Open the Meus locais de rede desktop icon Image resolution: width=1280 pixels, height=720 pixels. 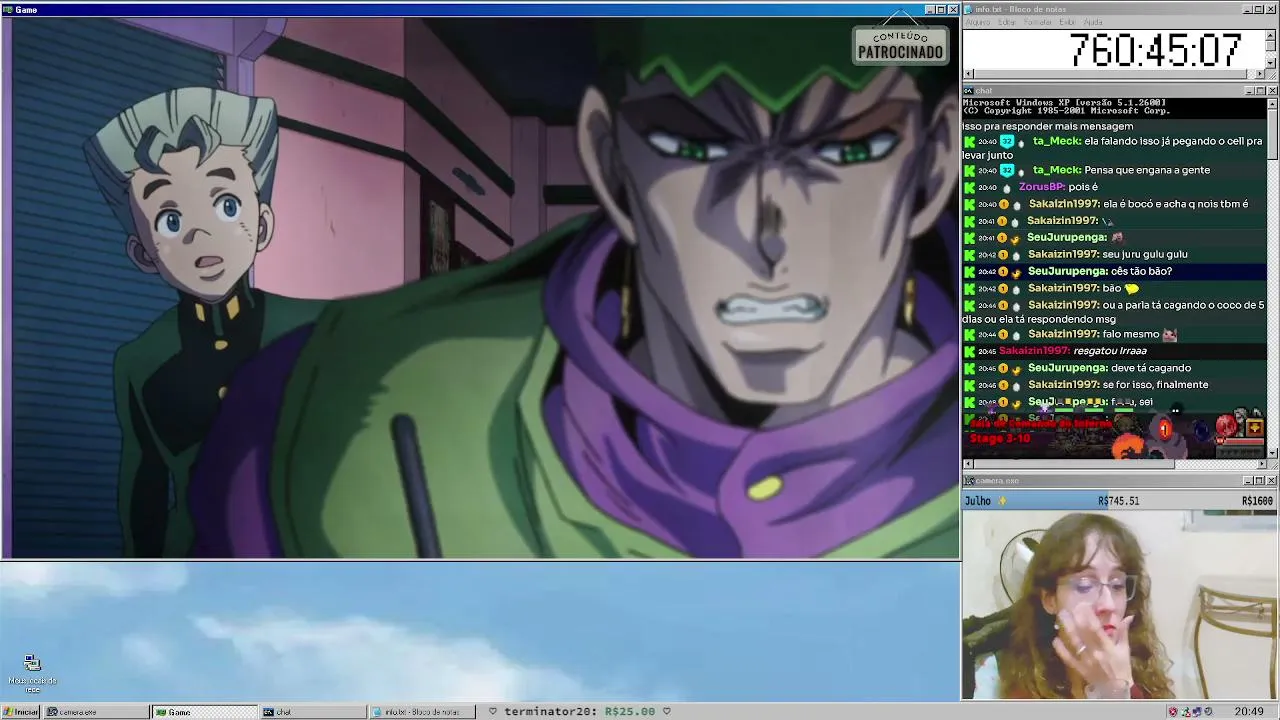point(32,672)
